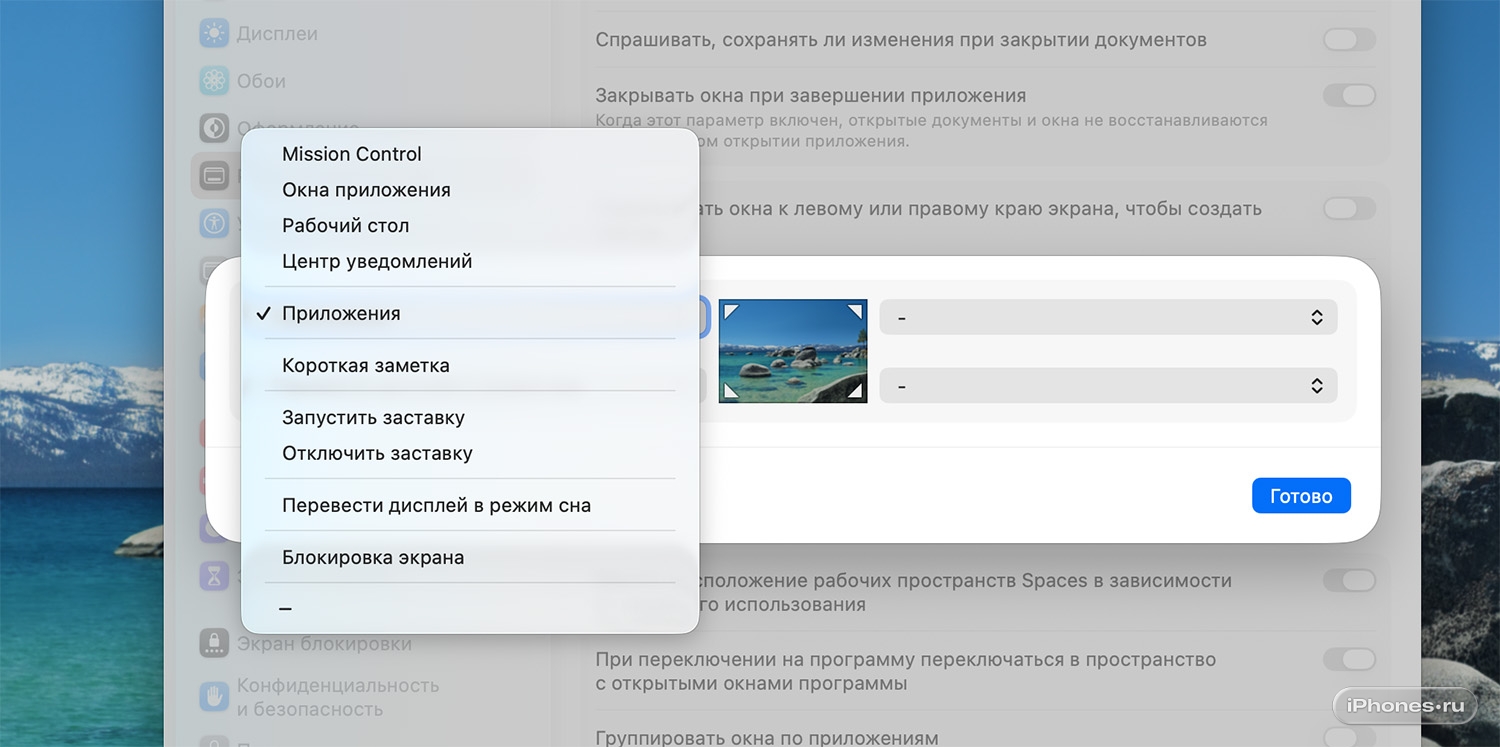Screen dimensions: 1500x747
Task: Toggle asking to save changes when closing documents
Action: click(1349, 40)
